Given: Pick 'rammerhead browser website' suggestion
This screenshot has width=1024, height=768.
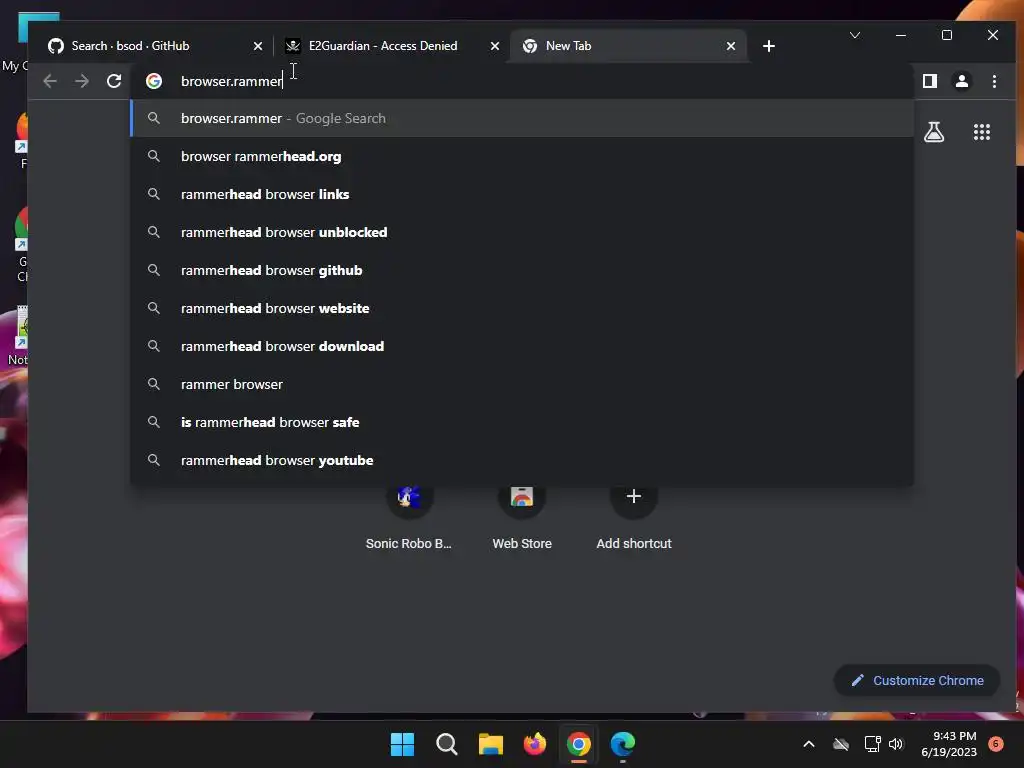Looking at the screenshot, I should 522,308.
